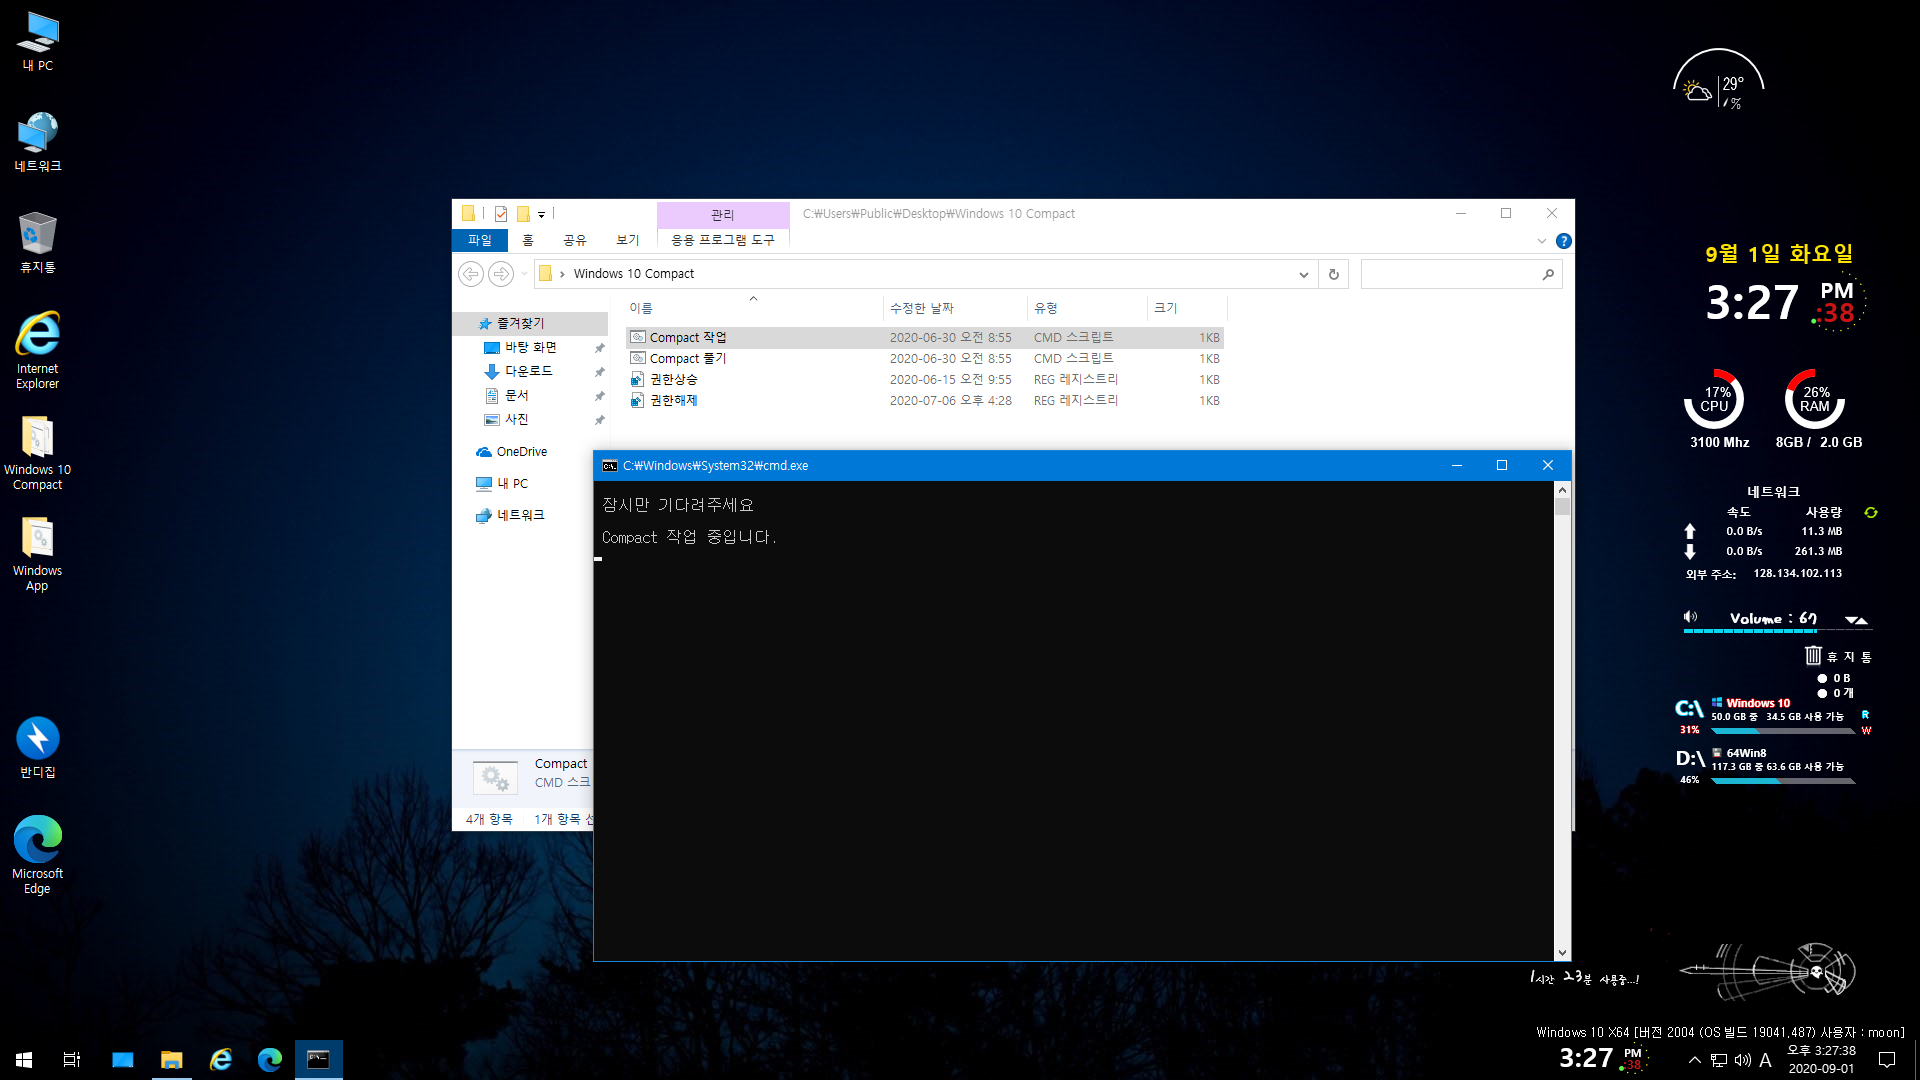Click the Explorer forward navigation arrow
The width and height of the screenshot is (1920, 1080).
(501, 273)
